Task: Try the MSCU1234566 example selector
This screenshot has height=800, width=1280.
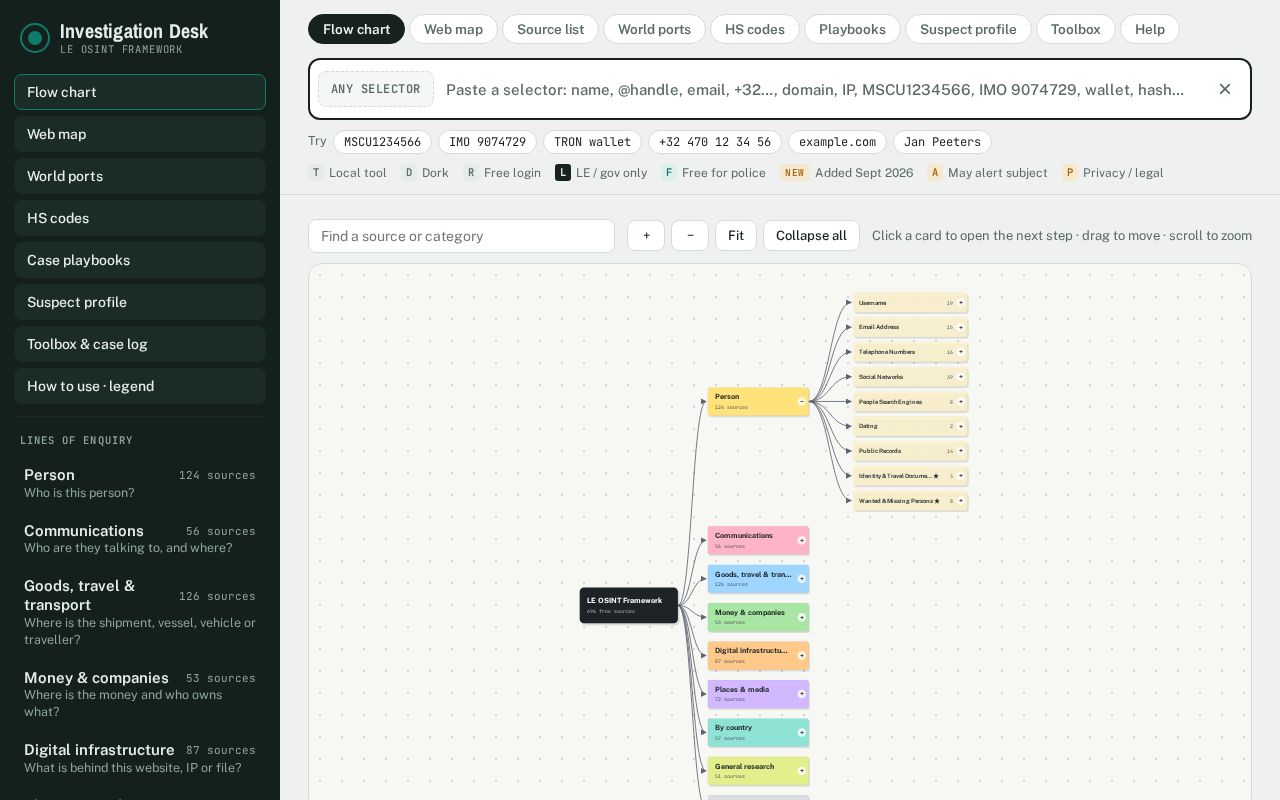Action: (x=382, y=142)
